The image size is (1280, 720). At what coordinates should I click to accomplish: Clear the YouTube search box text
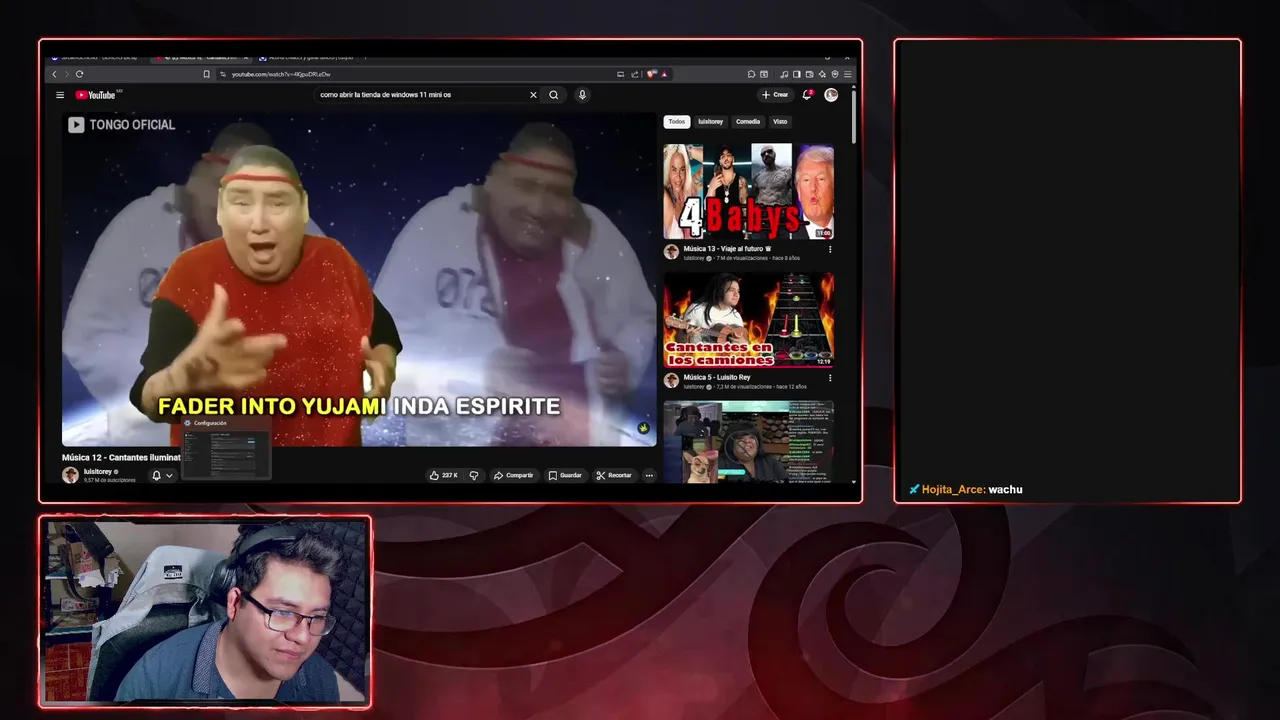point(533,95)
